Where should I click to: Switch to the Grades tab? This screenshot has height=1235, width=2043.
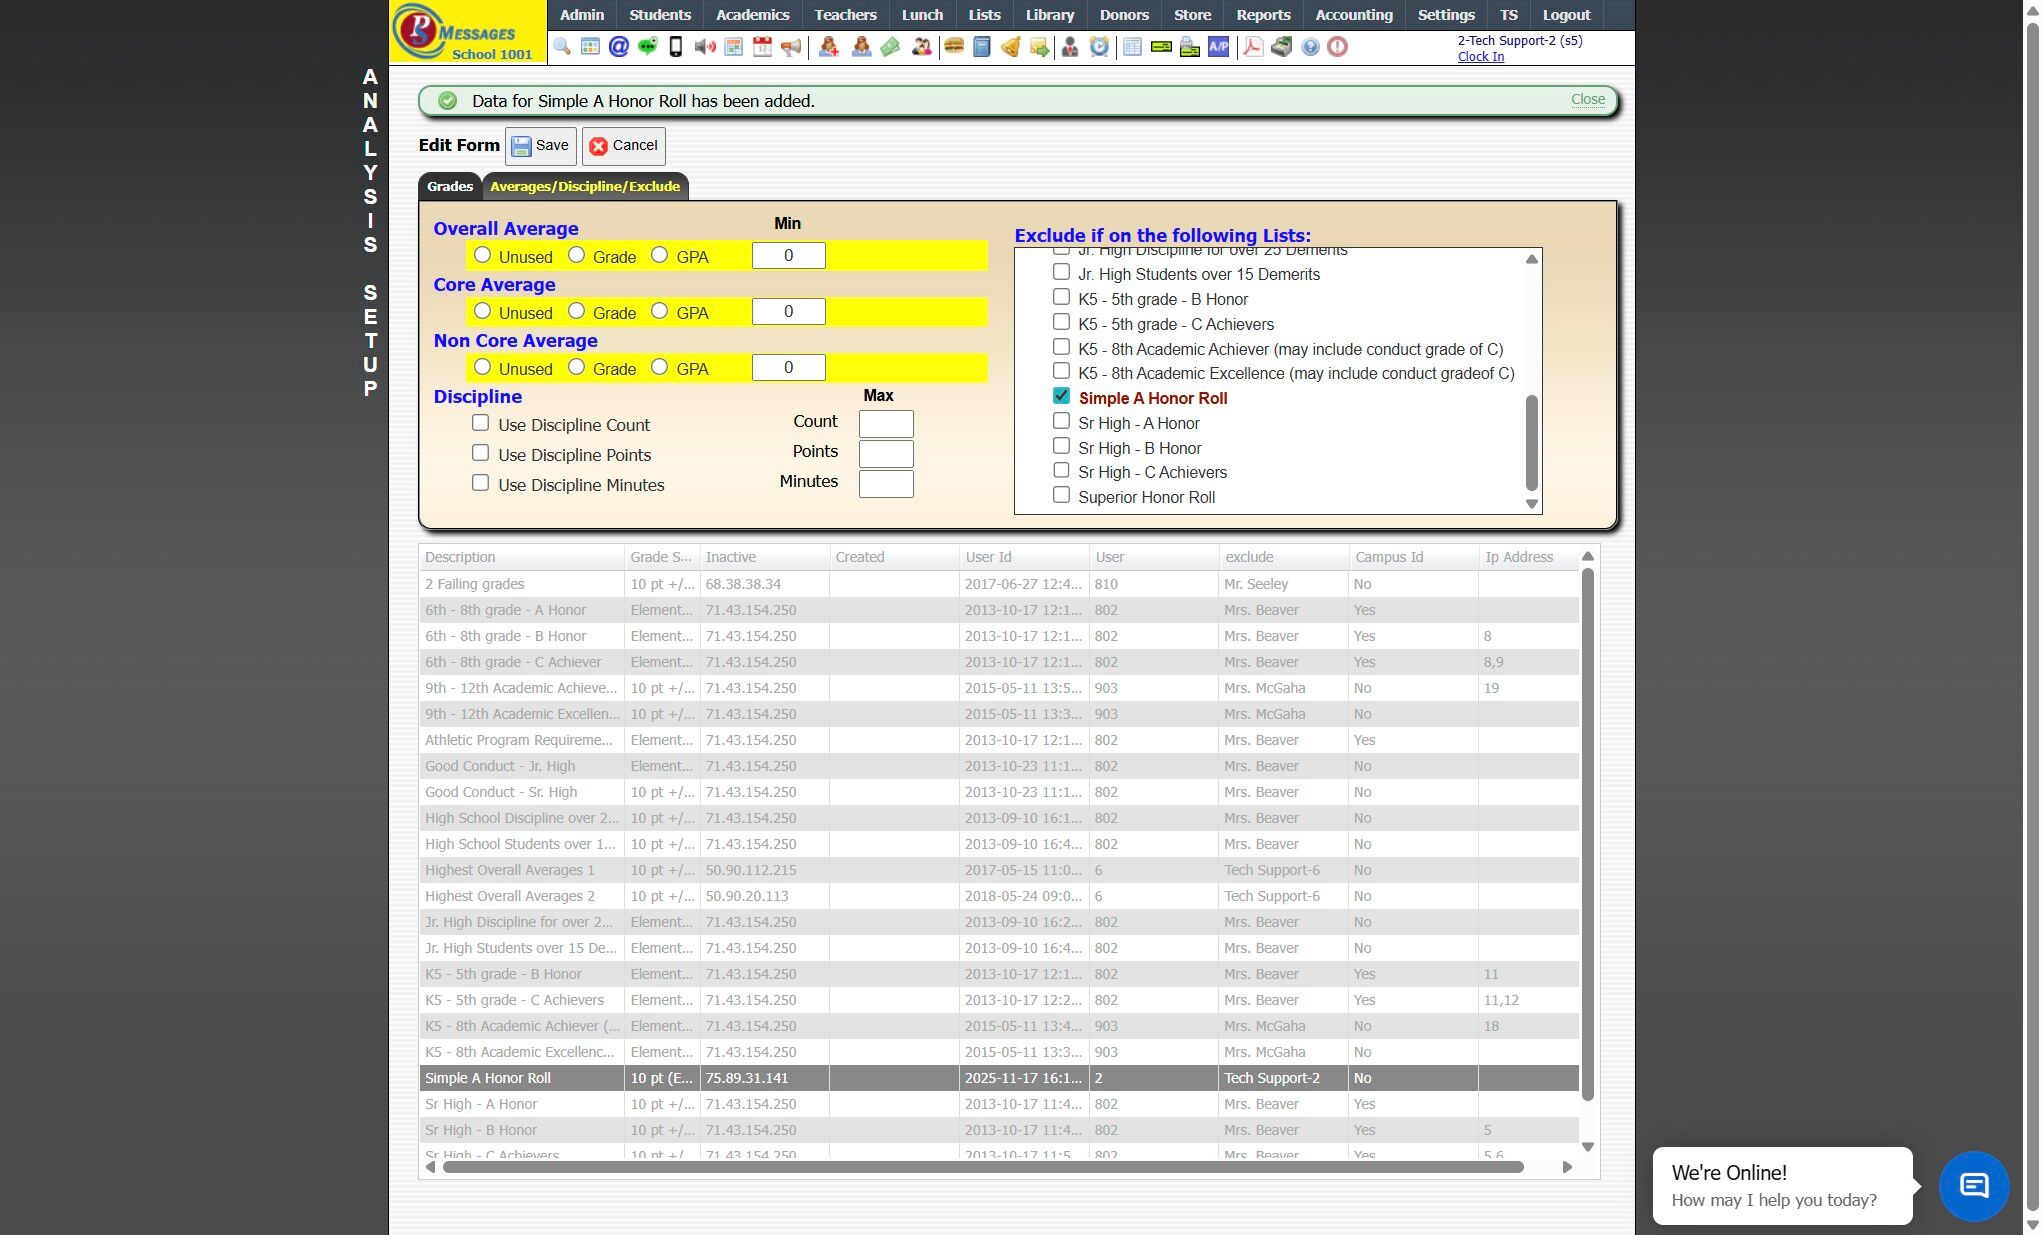[x=450, y=187]
